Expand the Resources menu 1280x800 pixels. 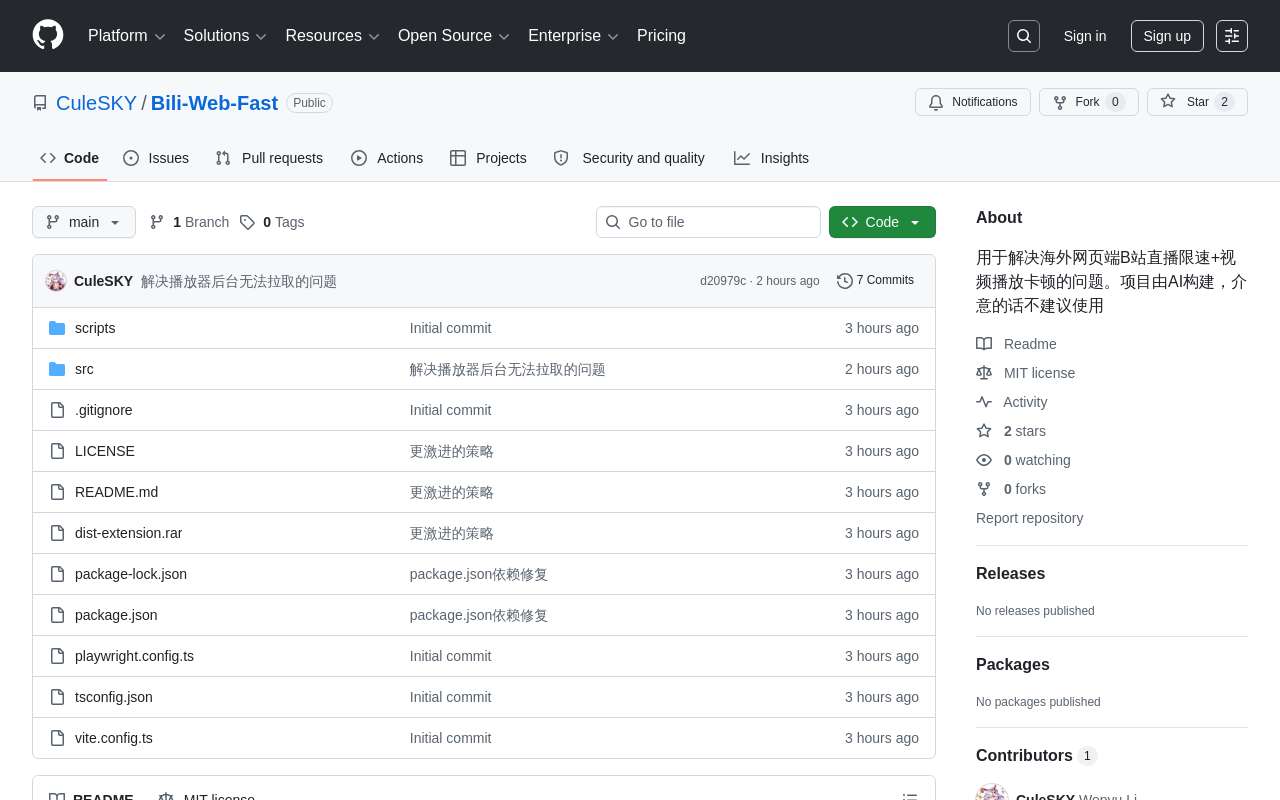click(x=332, y=36)
